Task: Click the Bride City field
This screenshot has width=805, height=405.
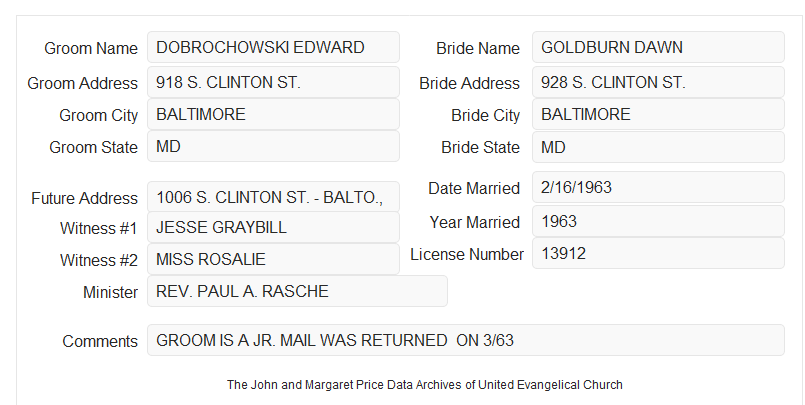Action: pos(658,114)
